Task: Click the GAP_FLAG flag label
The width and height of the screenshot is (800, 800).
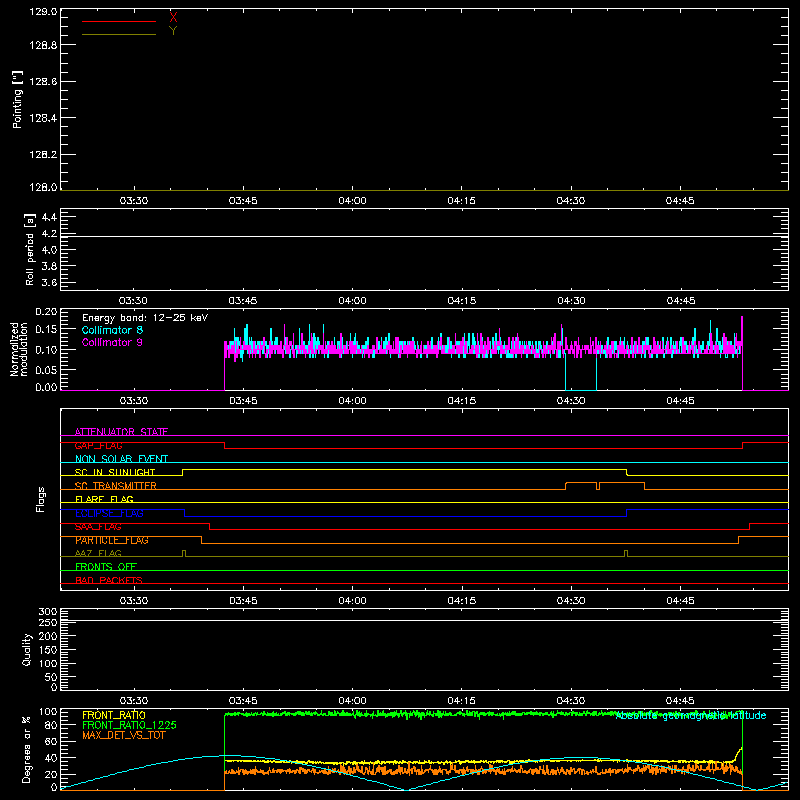Action: tap(98, 446)
